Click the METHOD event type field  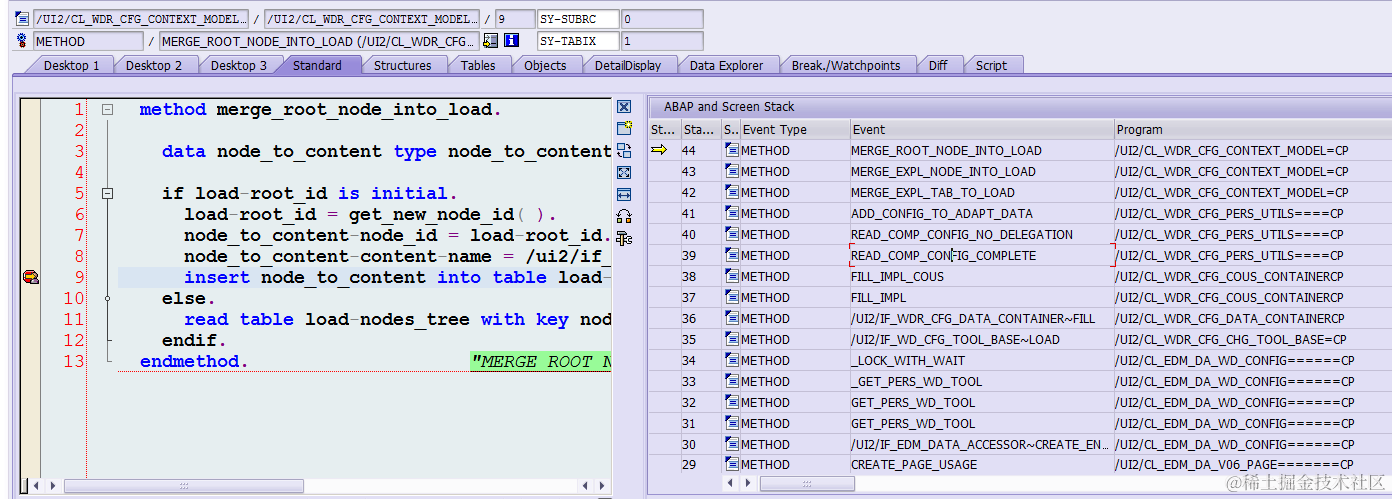pos(88,41)
